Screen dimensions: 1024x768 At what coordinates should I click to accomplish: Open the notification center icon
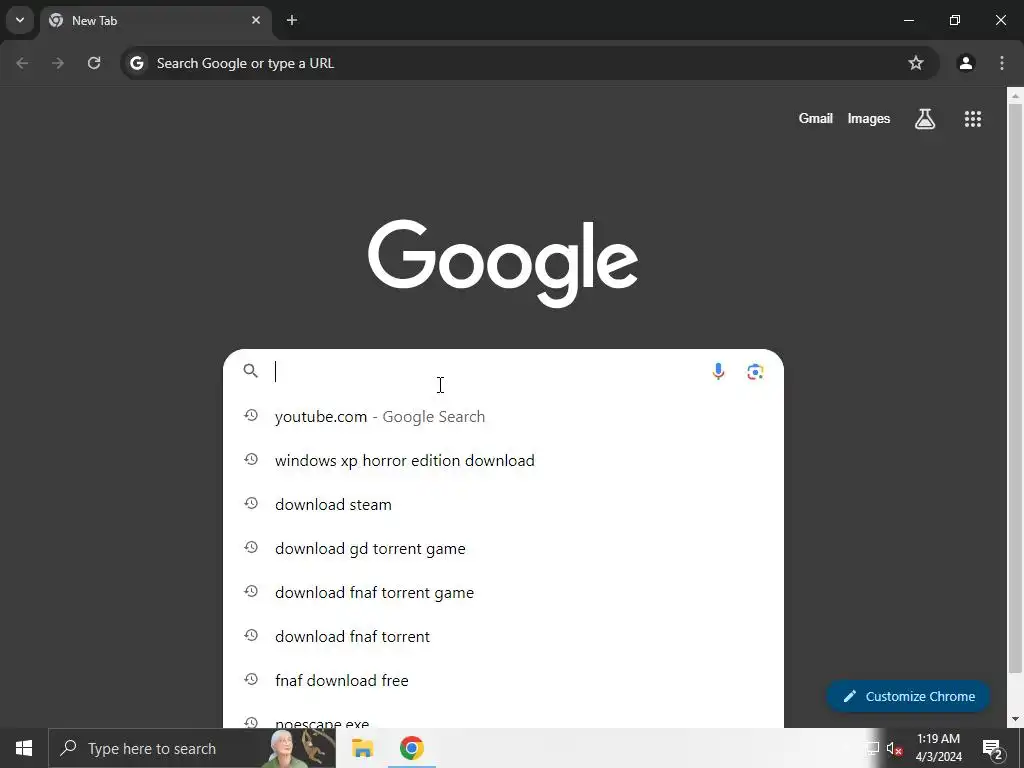tap(993, 748)
